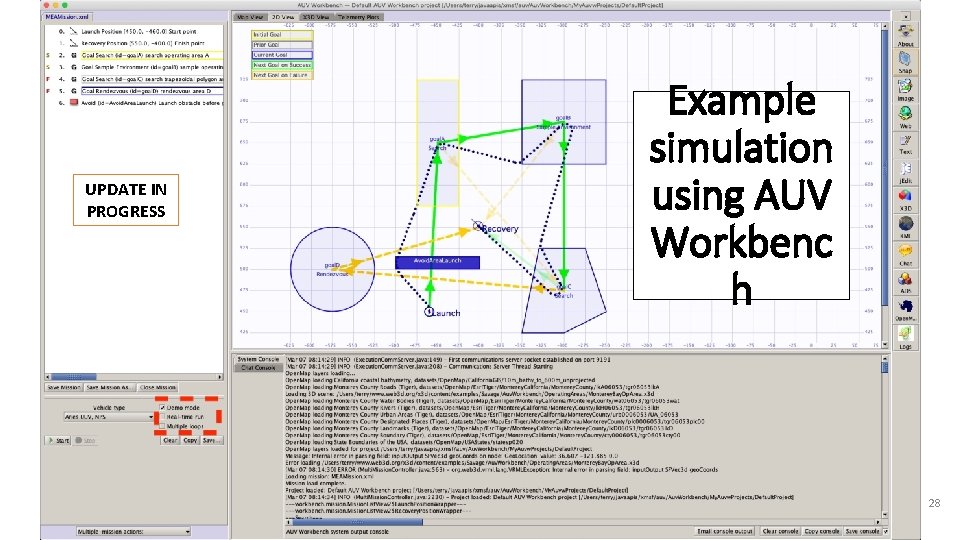The width and height of the screenshot is (960, 540).
Task: Switch to the Main View tab
Action: (250, 17)
